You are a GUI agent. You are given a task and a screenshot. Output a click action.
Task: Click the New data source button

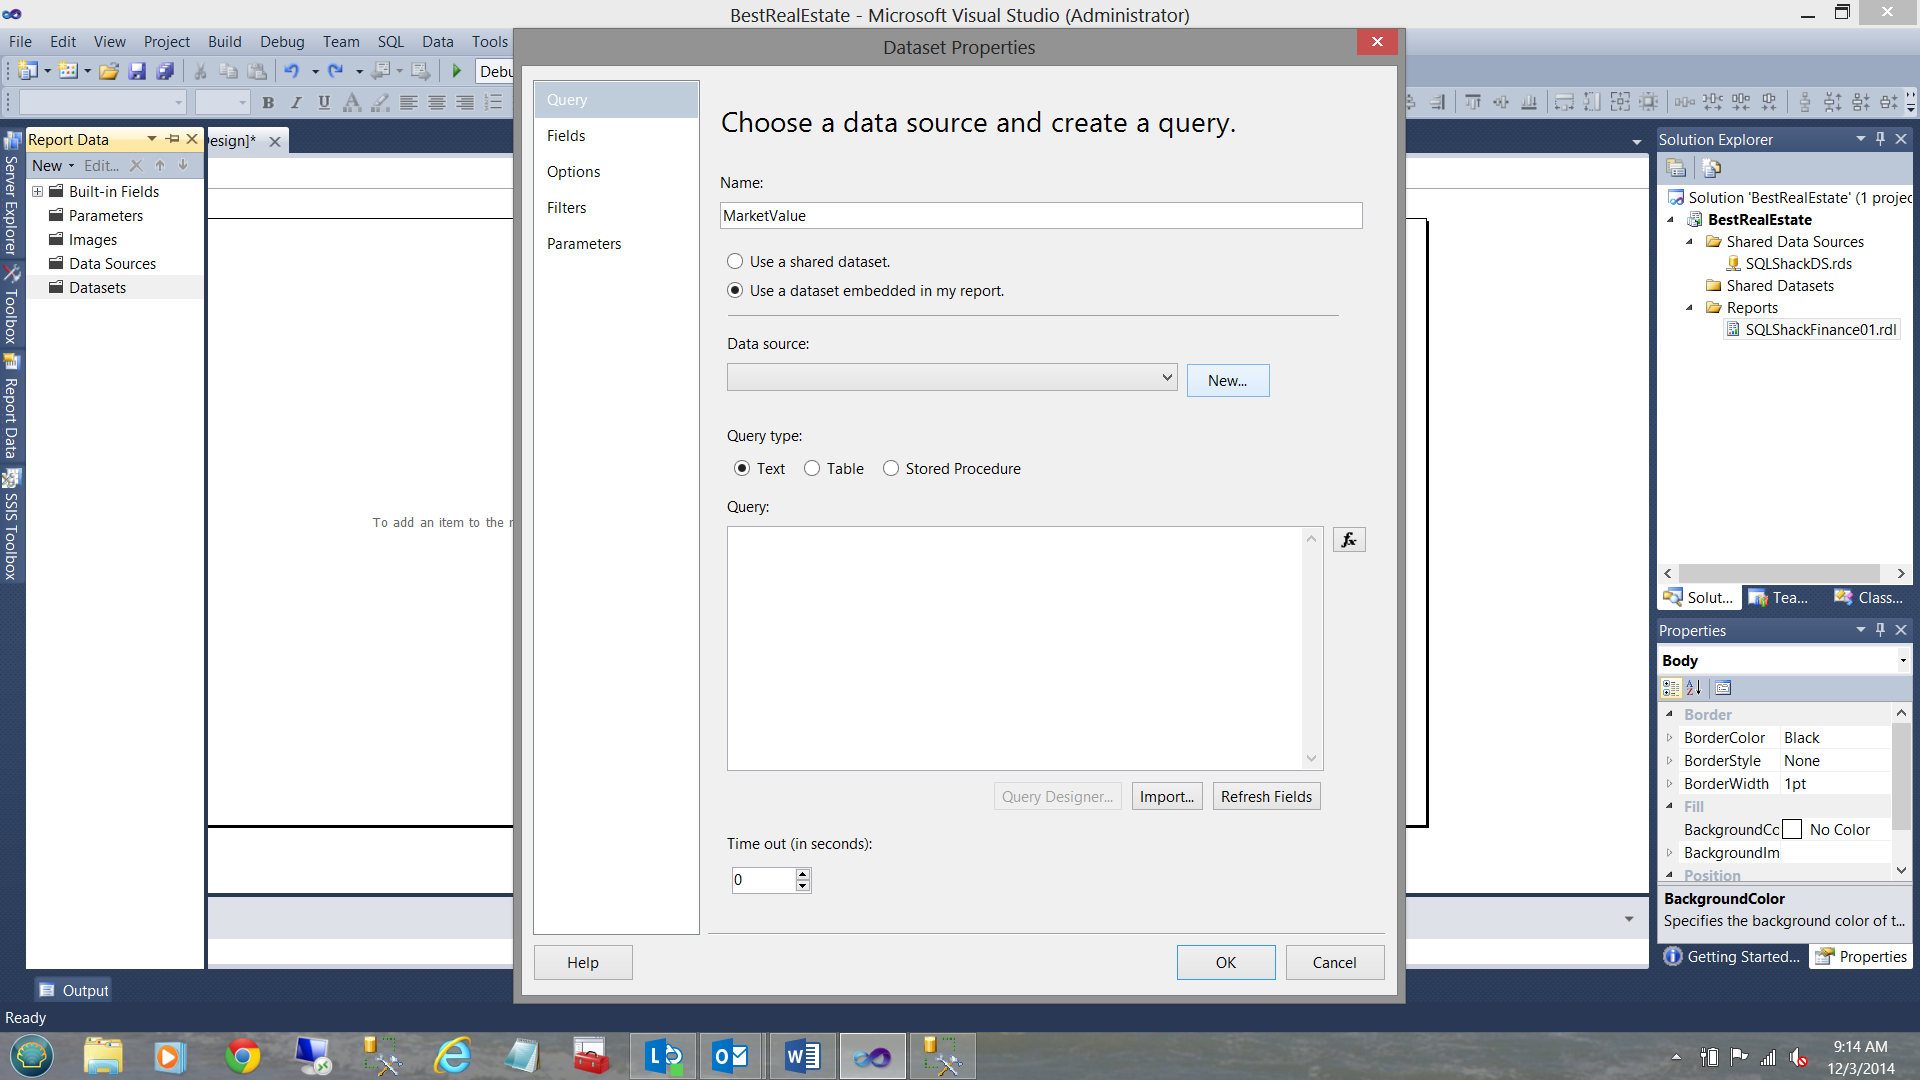pyautogui.click(x=1227, y=381)
